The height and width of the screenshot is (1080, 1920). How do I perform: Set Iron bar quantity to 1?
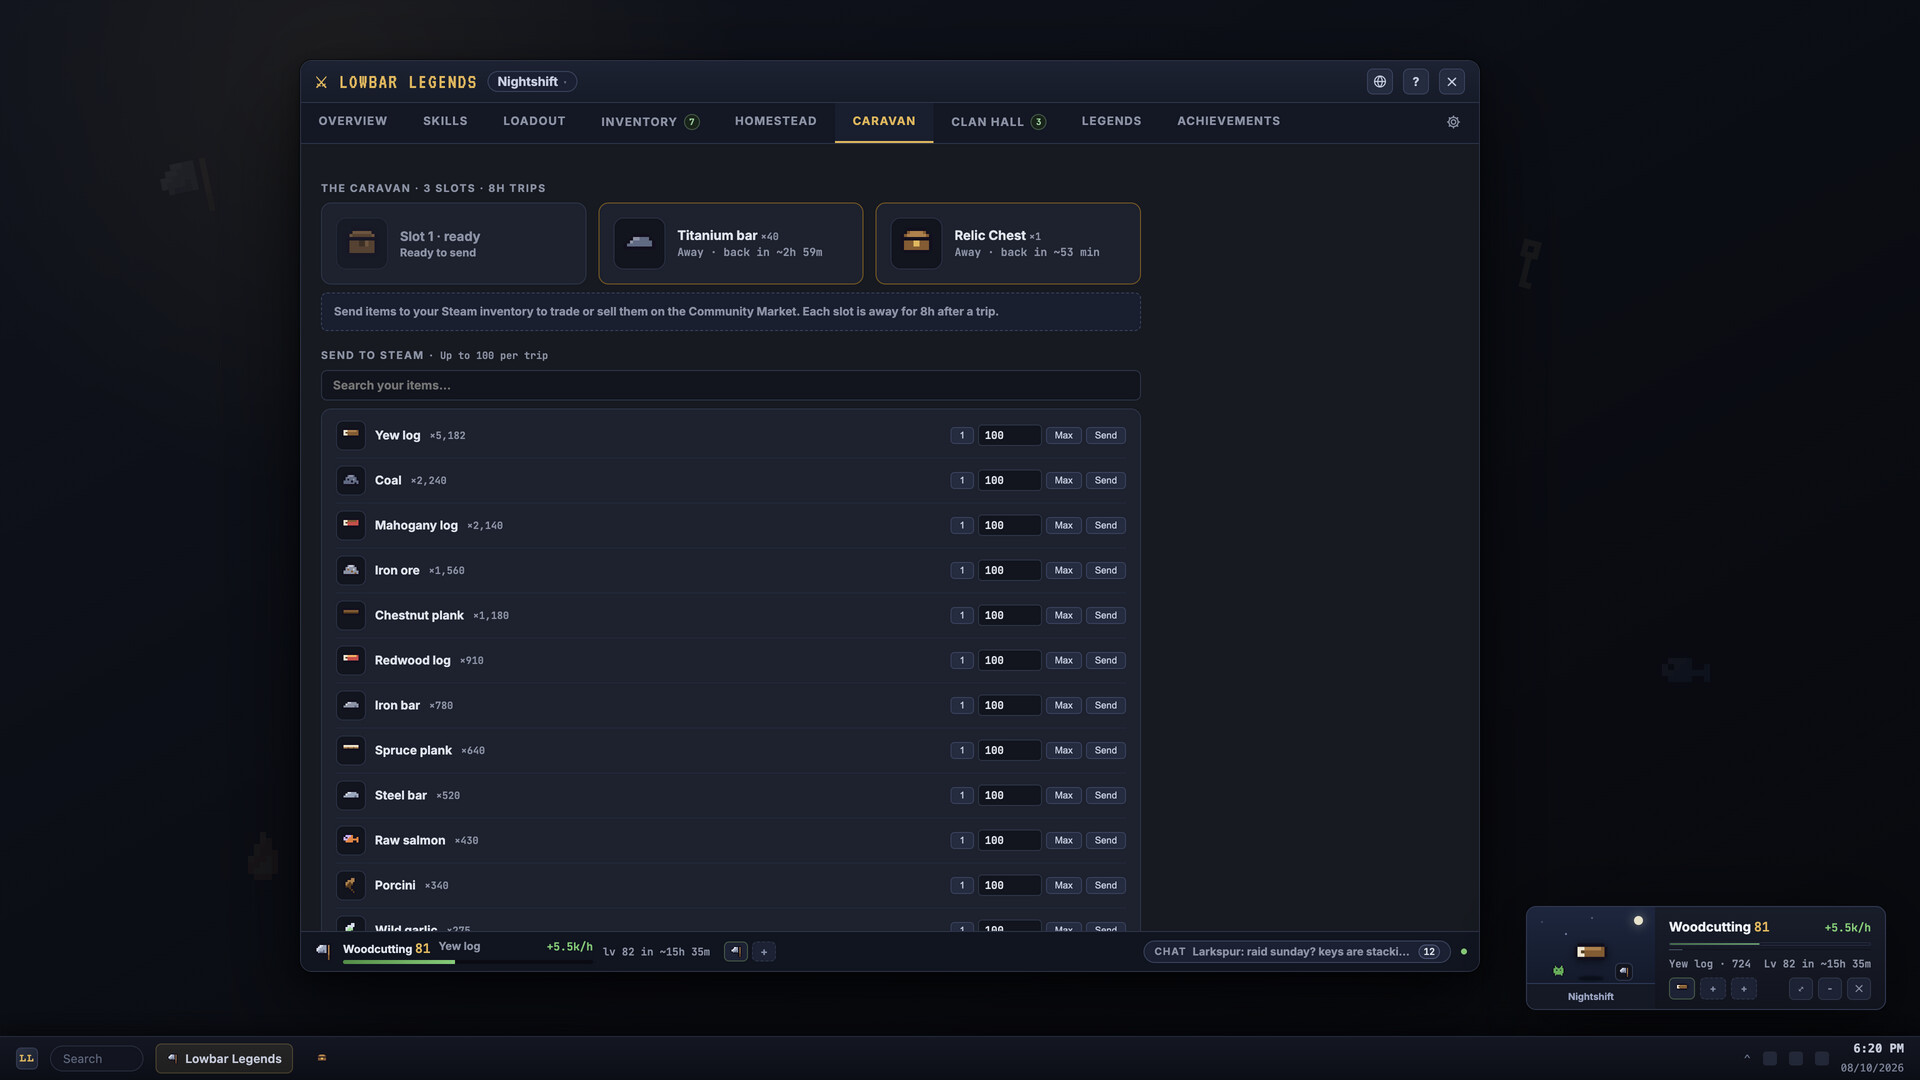[962, 705]
